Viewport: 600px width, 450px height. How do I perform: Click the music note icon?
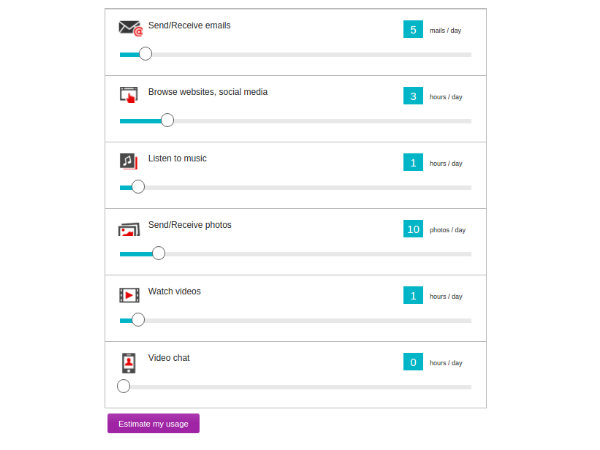128,161
